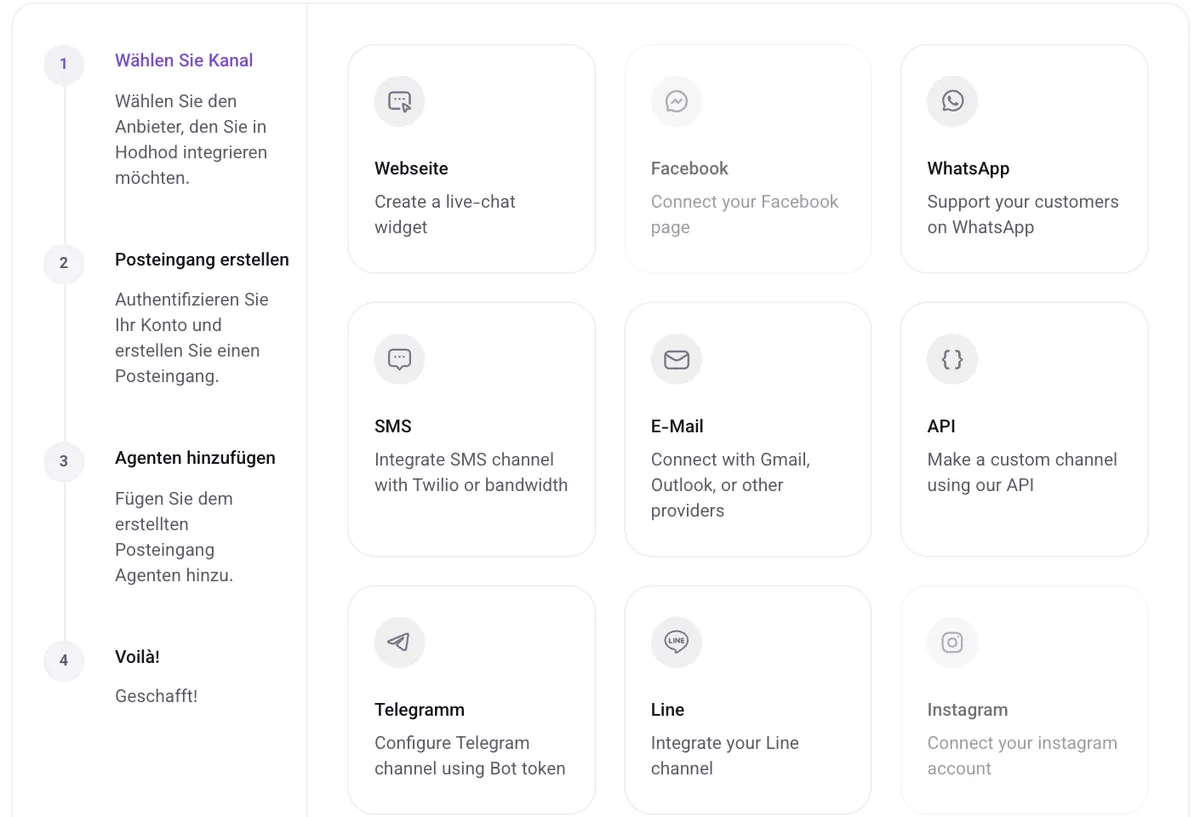This screenshot has width=1200, height=817.
Task: Click 'Configure Telegram channel using Bot token'
Action: 470,756
